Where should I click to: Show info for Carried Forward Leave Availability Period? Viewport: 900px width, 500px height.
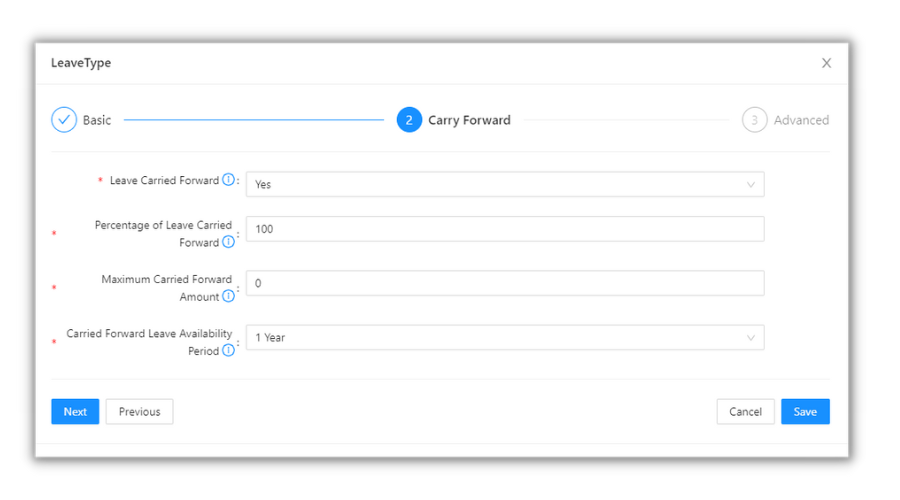tap(228, 350)
